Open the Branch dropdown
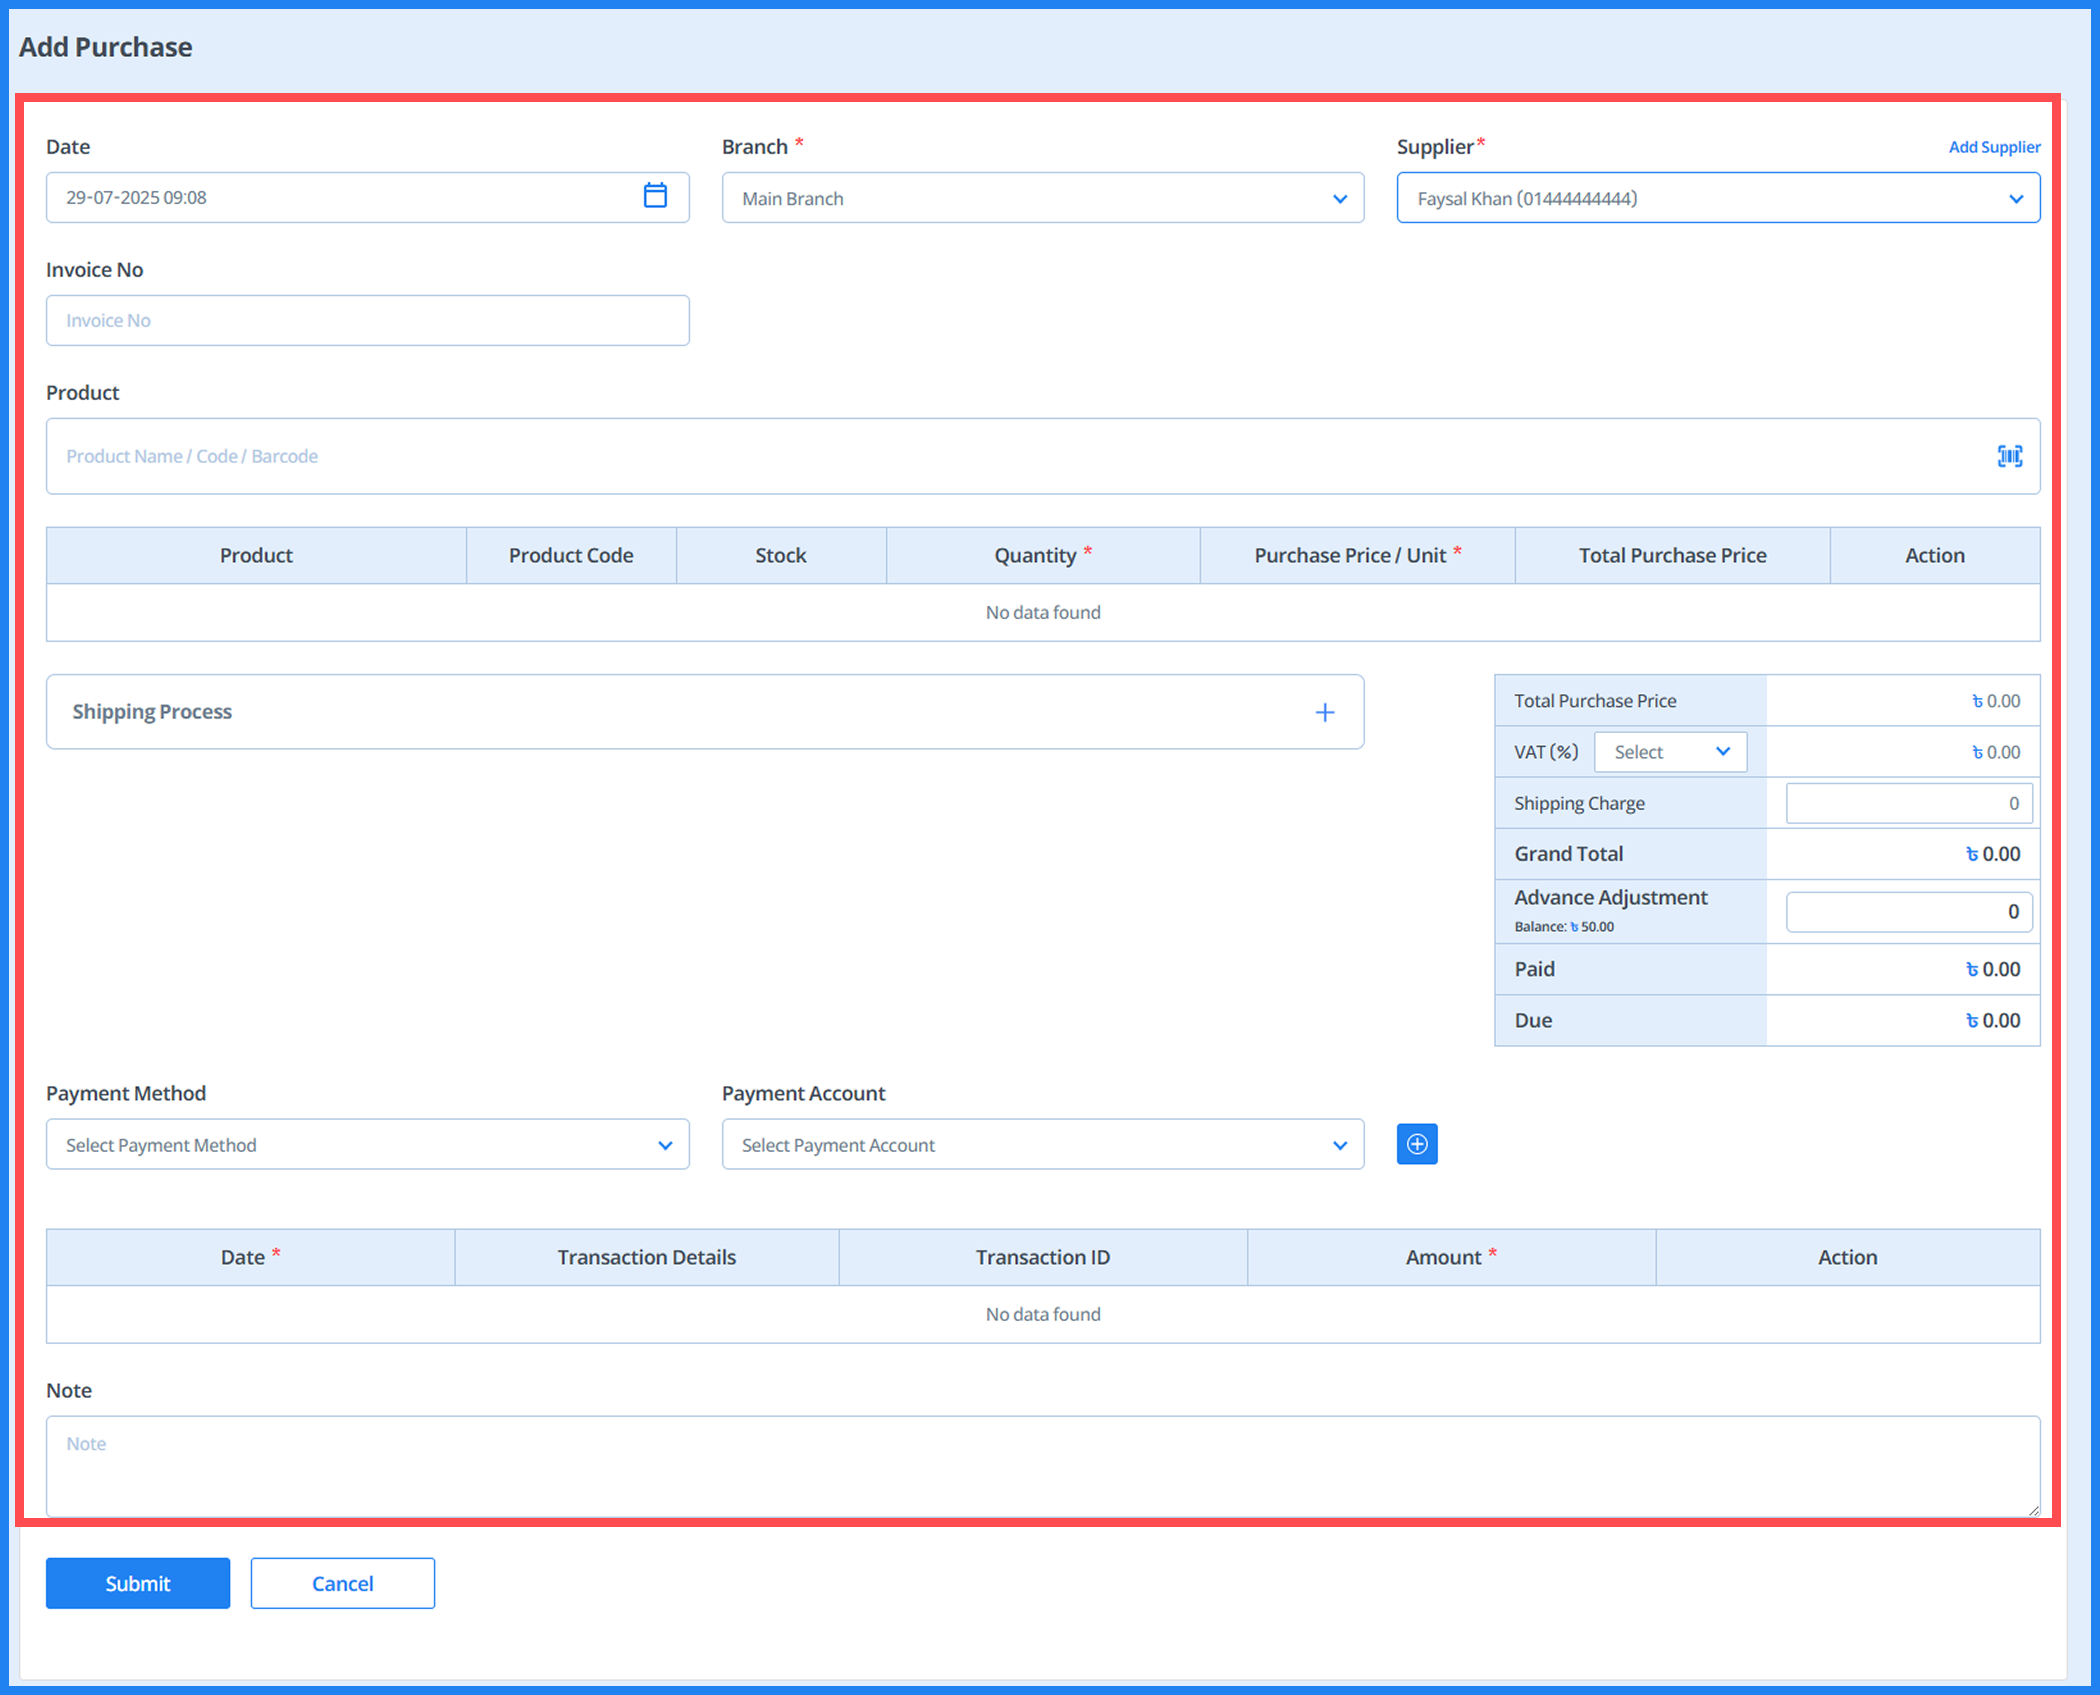The height and width of the screenshot is (1695, 2100). point(1042,198)
